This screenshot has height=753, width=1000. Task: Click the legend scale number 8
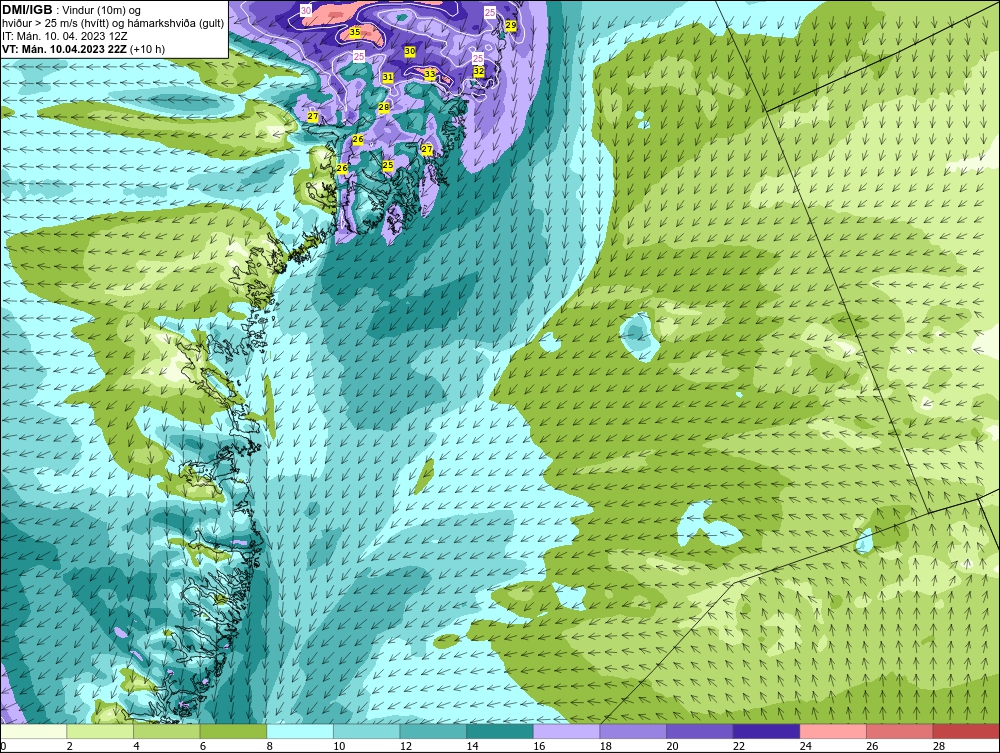[x=269, y=746]
